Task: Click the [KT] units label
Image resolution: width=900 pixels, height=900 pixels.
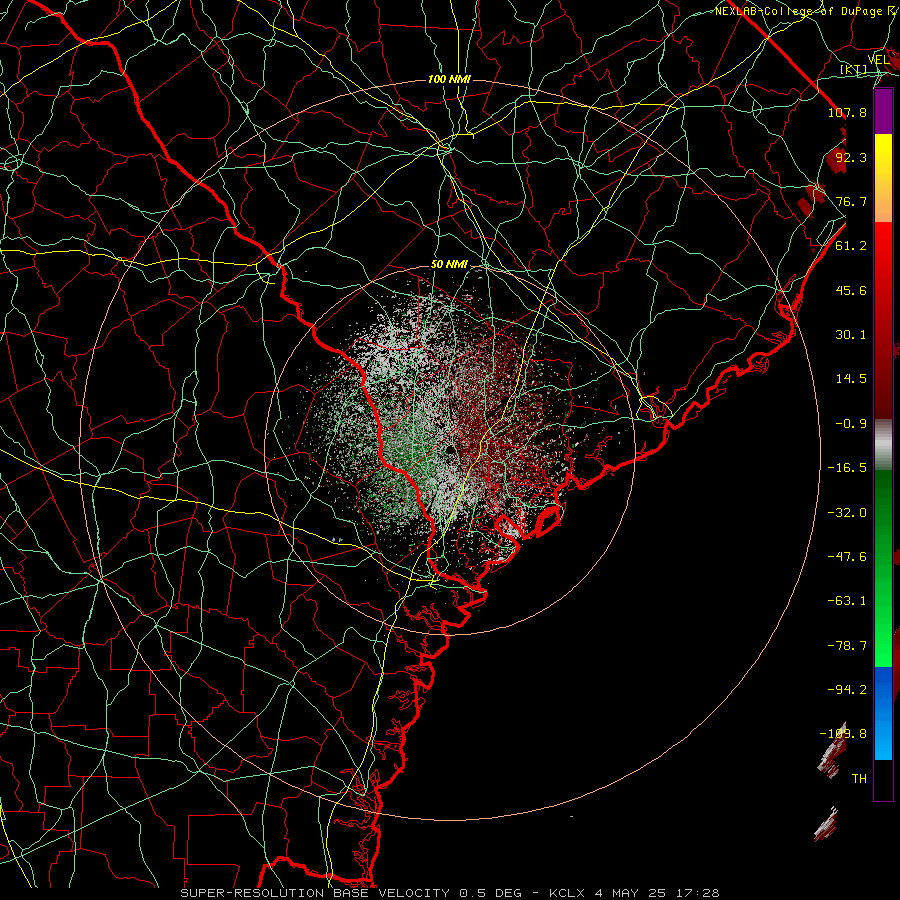Action: tap(854, 70)
